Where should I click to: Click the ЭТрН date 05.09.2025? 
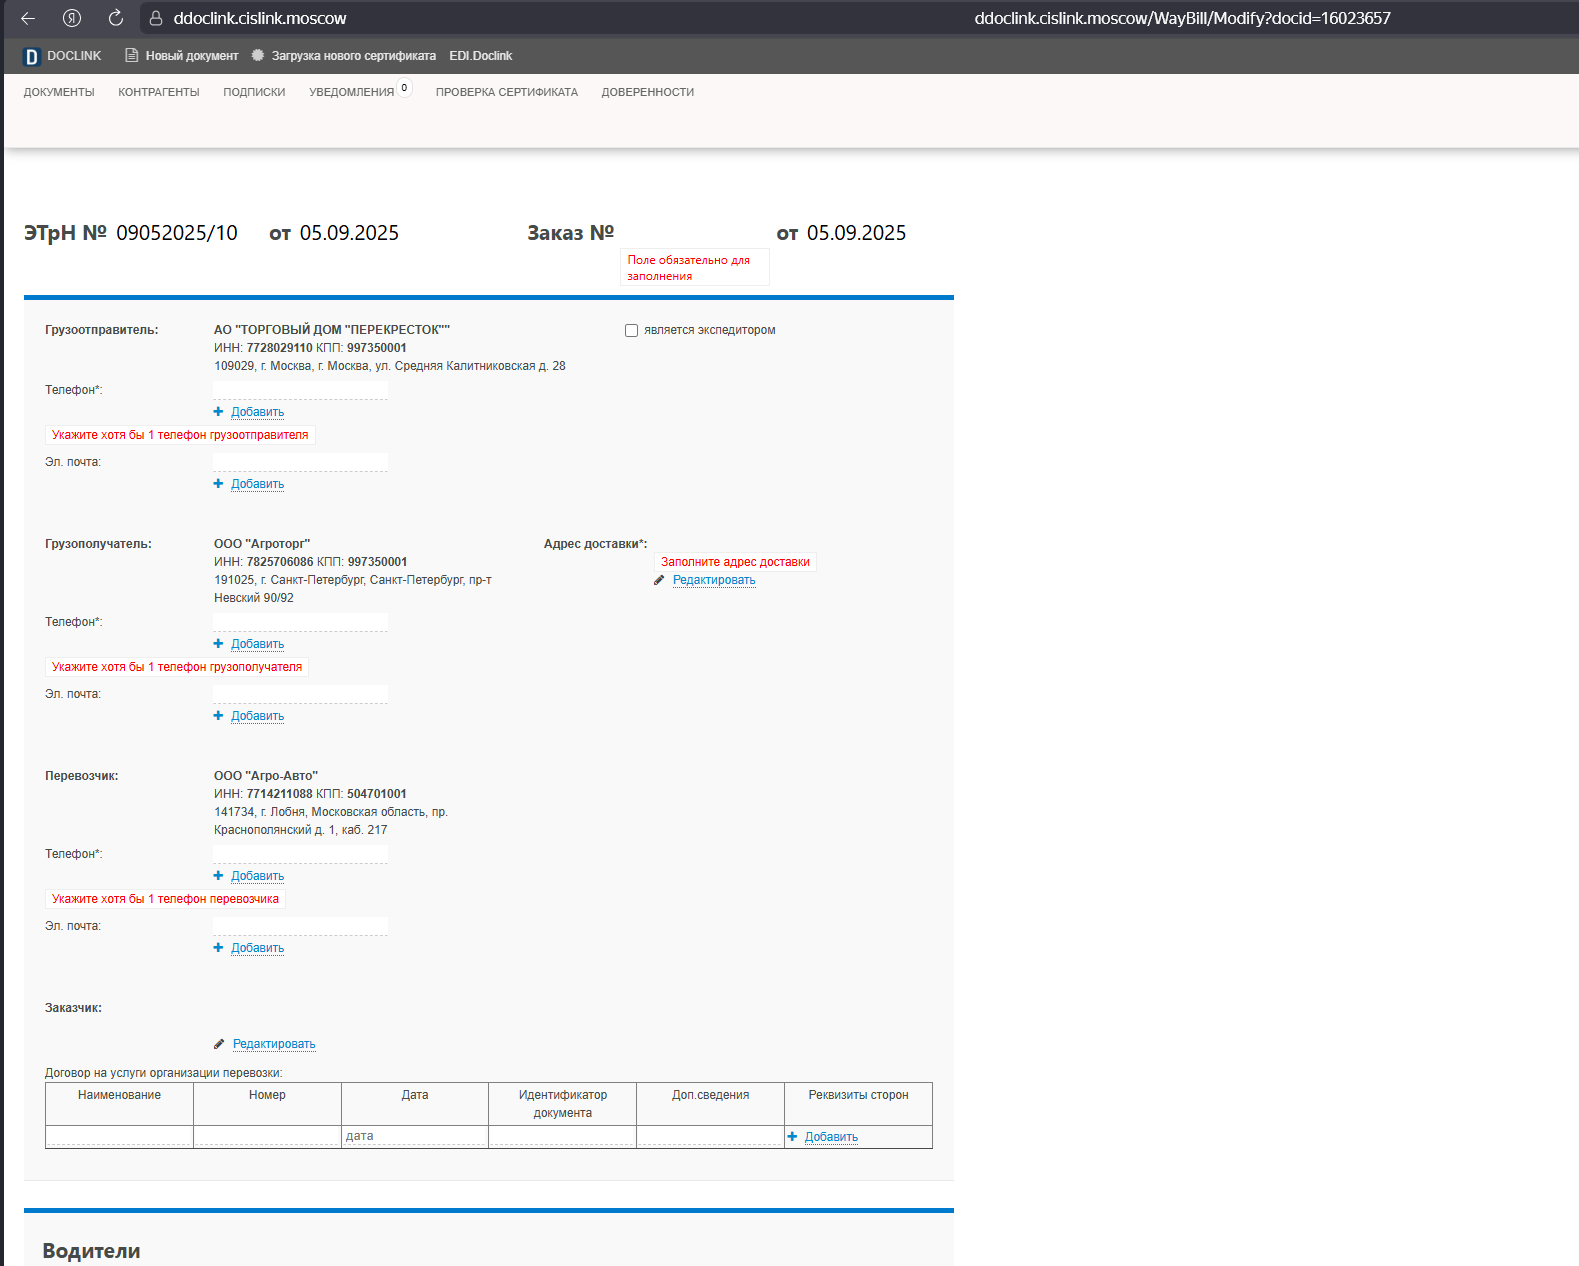(349, 233)
